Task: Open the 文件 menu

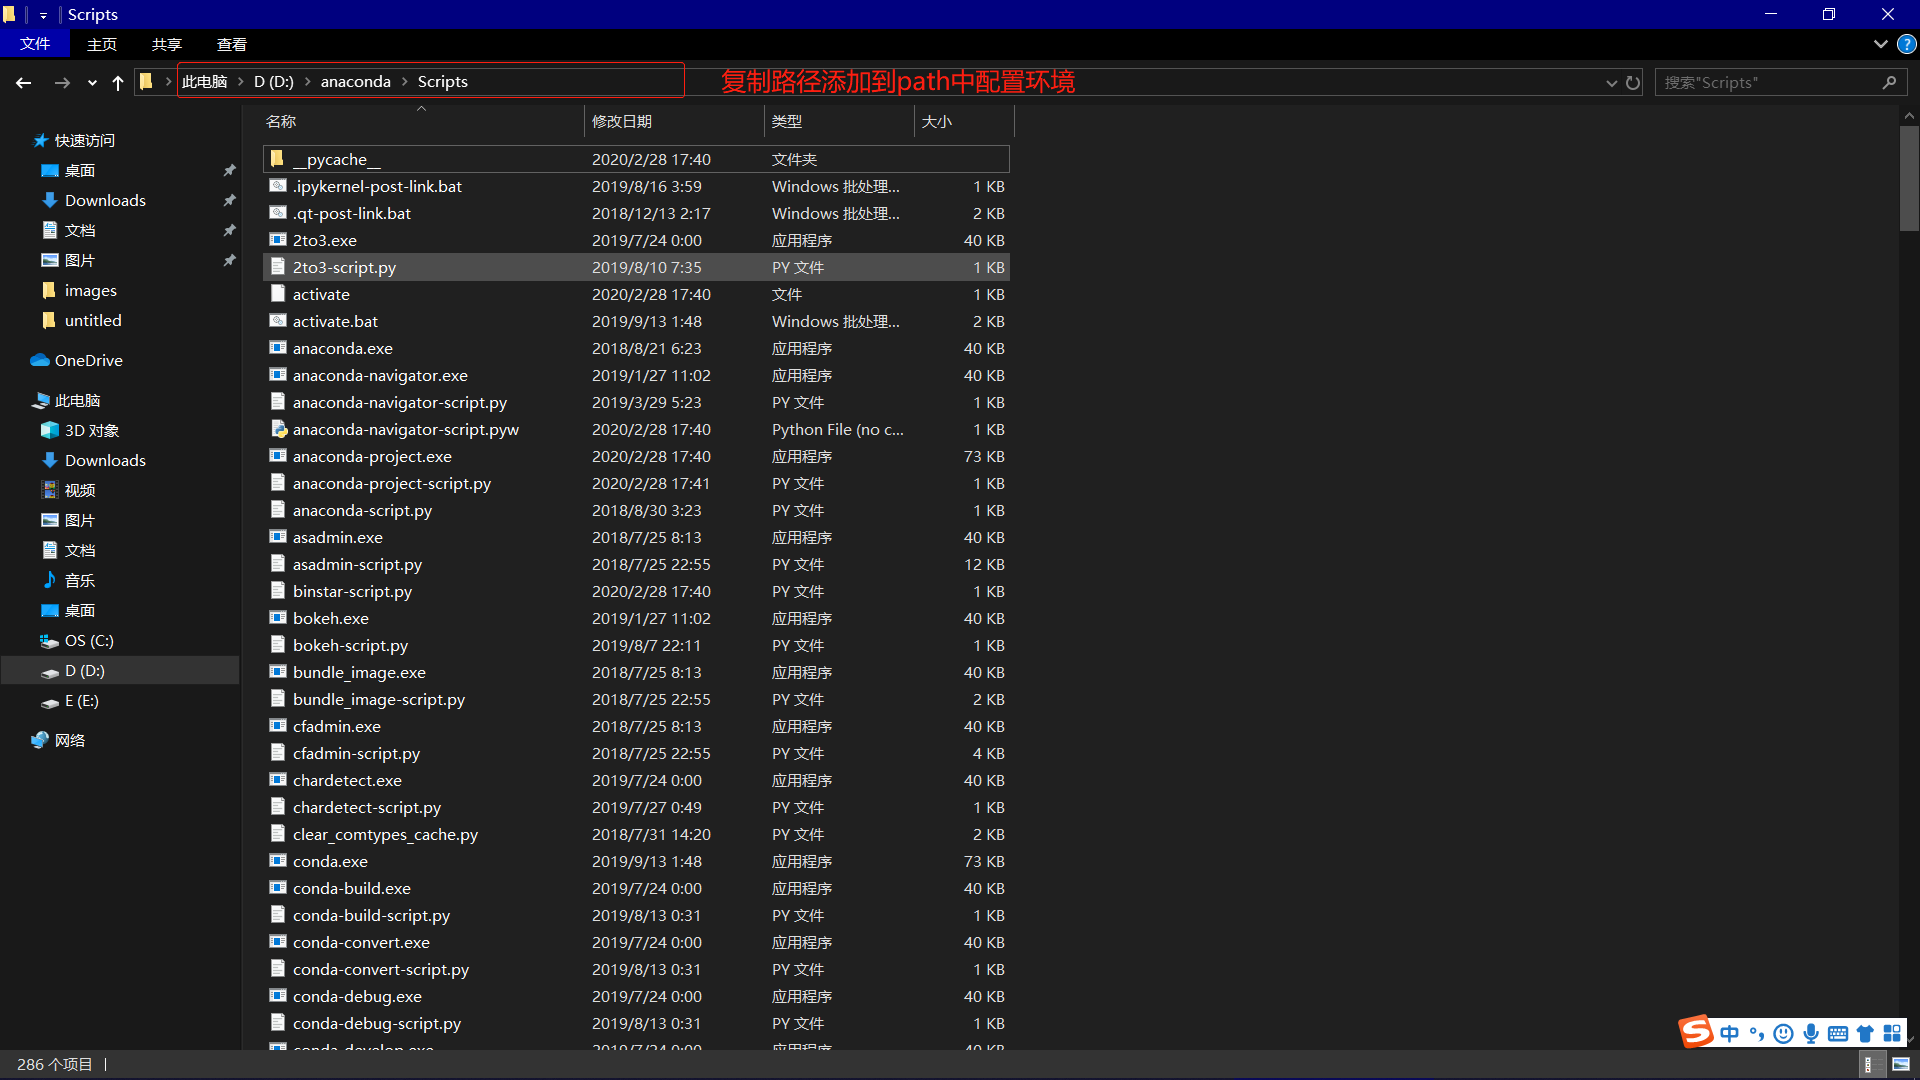Action: pos(35,44)
